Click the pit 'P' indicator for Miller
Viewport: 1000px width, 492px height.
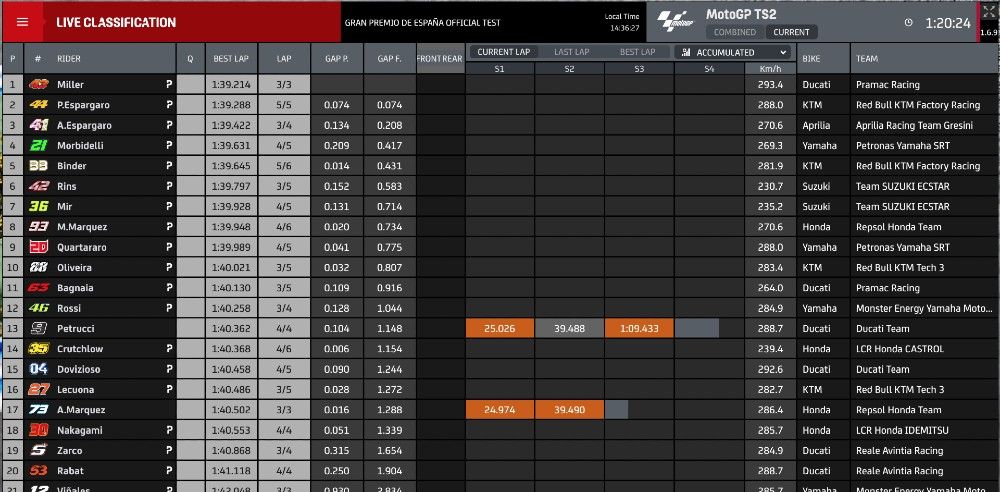(x=168, y=85)
